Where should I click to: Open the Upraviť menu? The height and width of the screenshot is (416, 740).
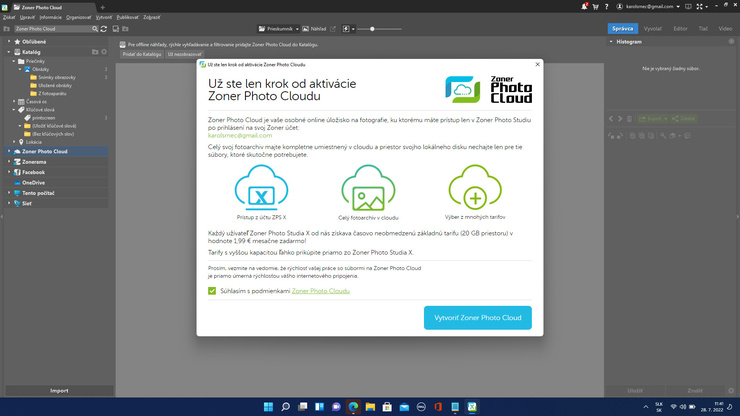click(27, 17)
